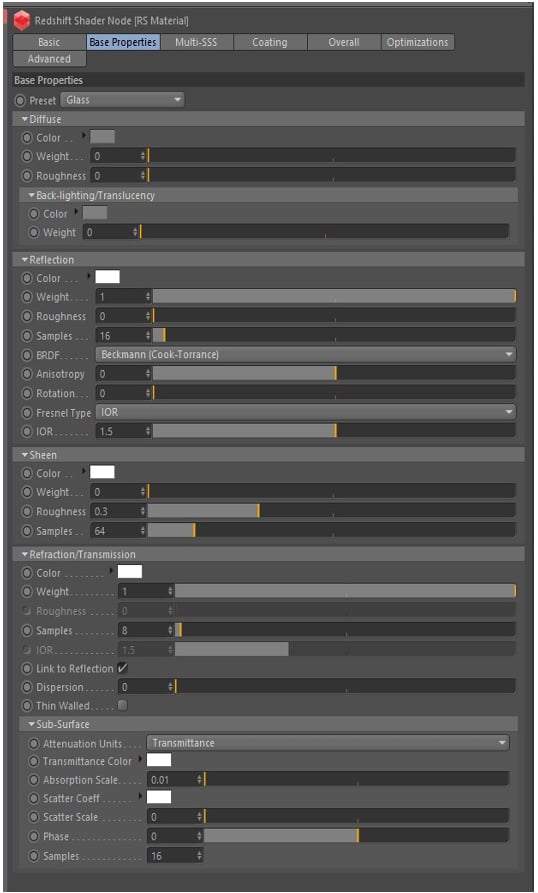Open the Preset Glass dropdown

(x=122, y=100)
